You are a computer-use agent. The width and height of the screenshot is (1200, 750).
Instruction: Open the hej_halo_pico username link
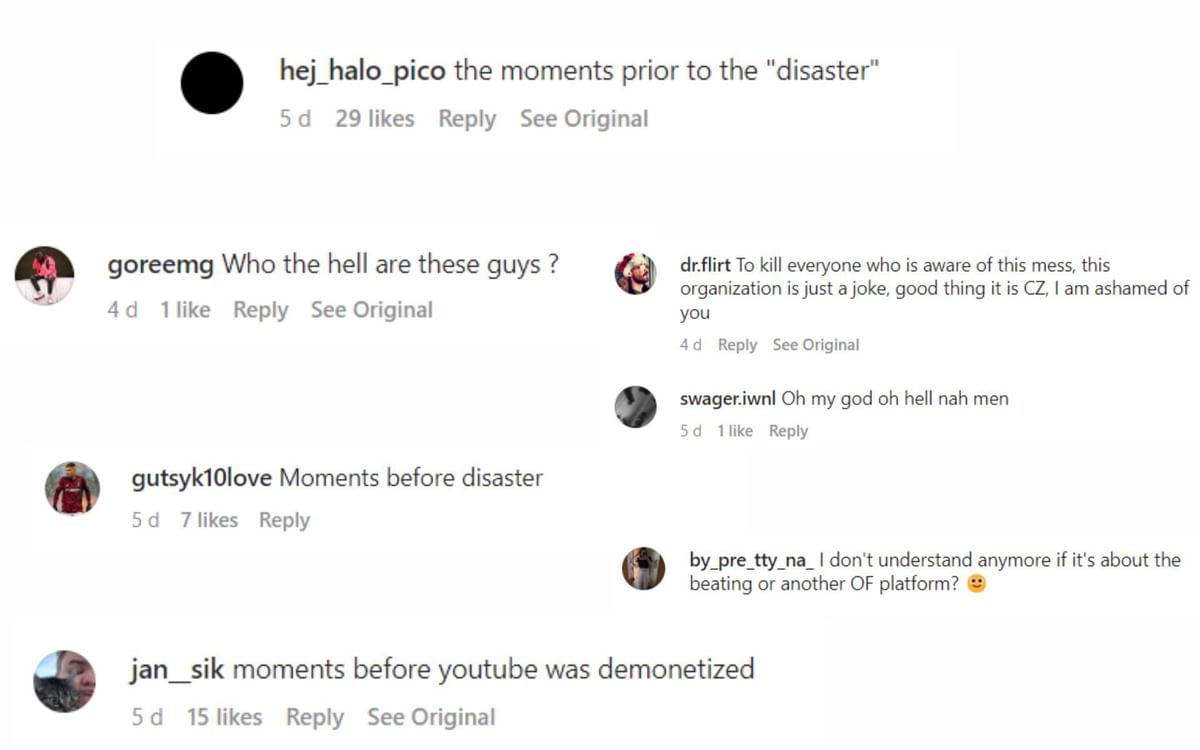tap(363, 72)
